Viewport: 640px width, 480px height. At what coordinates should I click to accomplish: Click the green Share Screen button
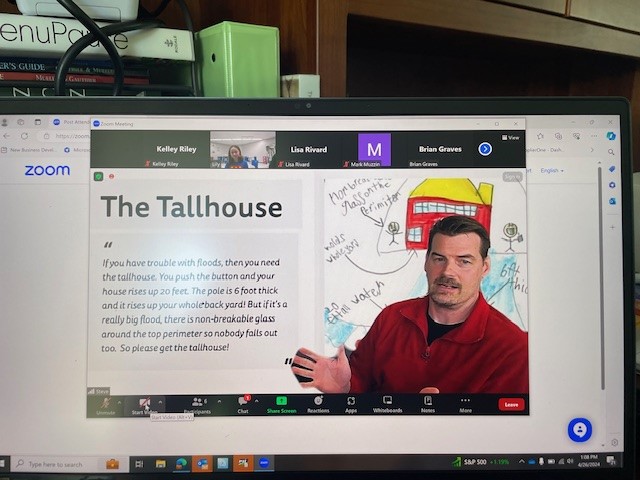tap(281, 404)
